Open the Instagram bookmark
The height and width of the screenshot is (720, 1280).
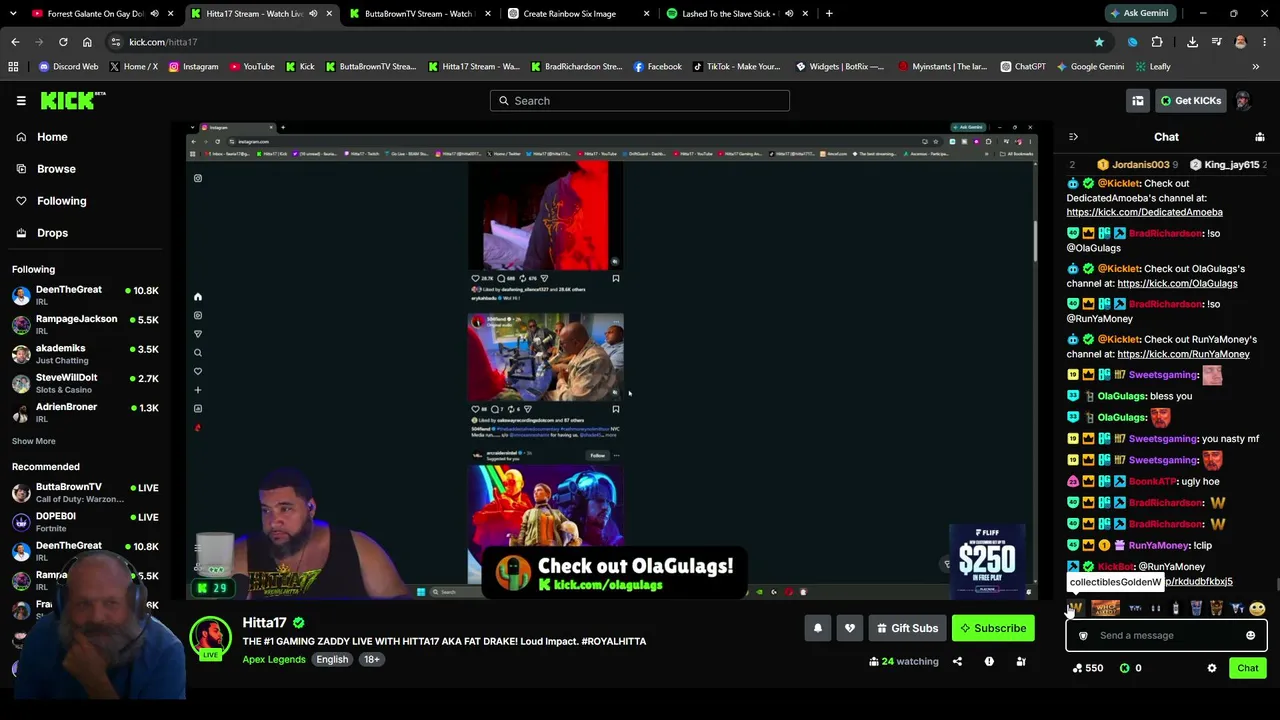pos(193,67)
